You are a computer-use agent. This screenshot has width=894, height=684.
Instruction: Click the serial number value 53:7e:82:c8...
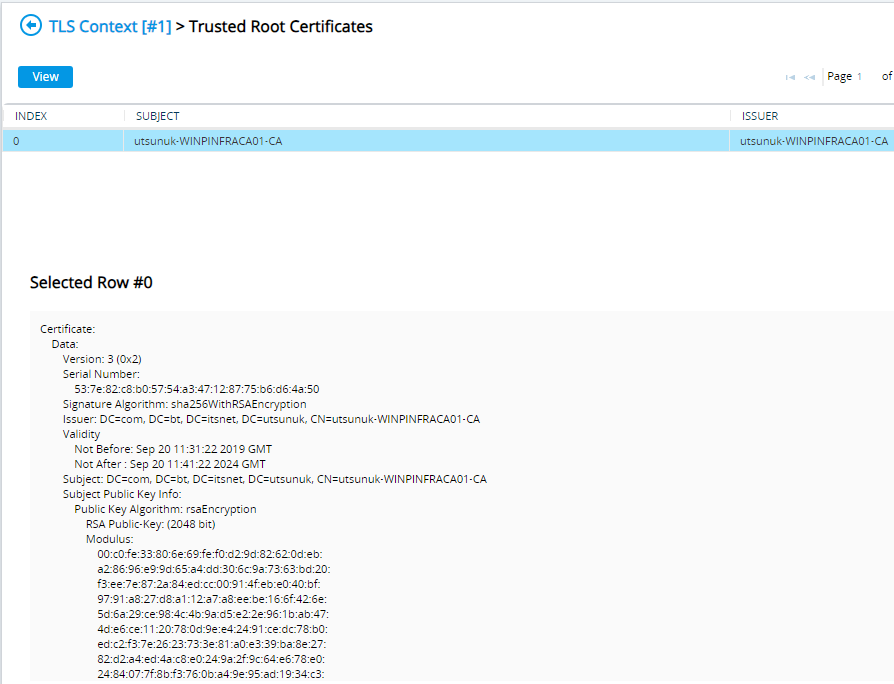coord(197,389)
